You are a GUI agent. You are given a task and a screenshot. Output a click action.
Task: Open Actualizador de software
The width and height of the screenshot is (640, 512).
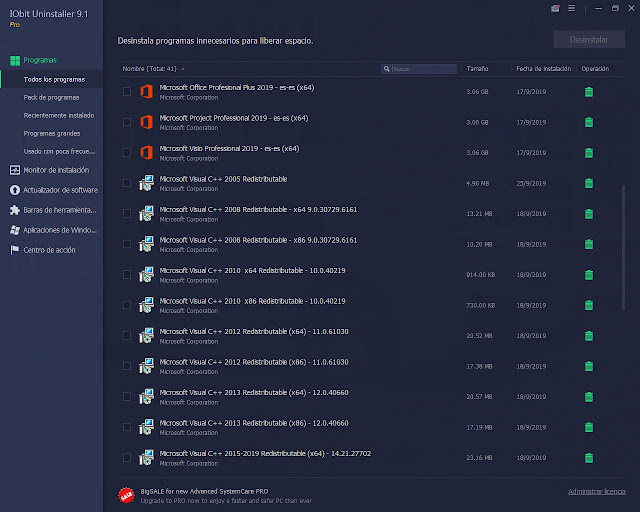[54, 190]
